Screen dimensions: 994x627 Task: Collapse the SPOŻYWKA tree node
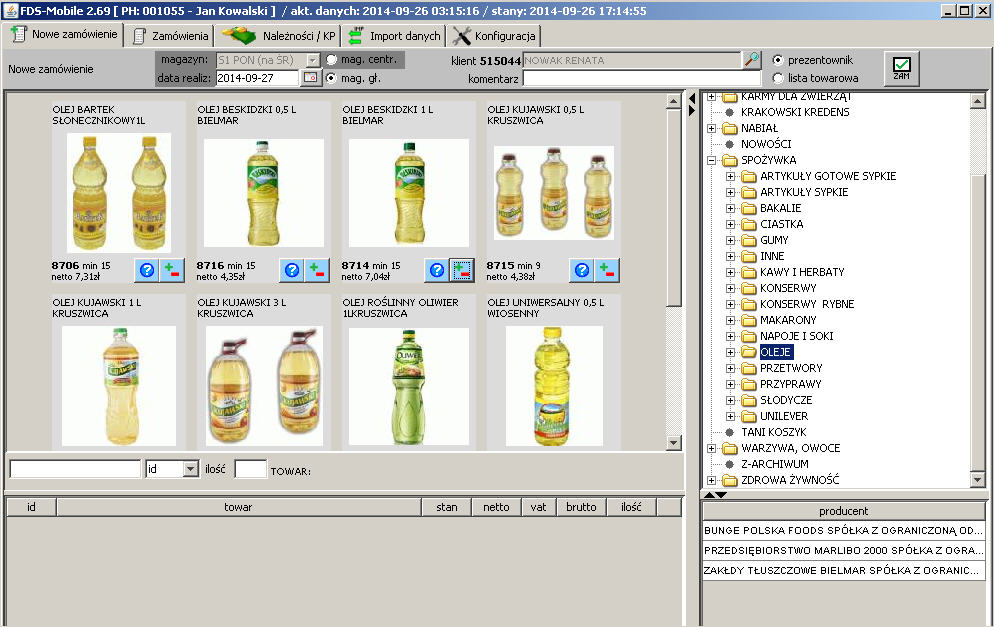click(711, 160)
